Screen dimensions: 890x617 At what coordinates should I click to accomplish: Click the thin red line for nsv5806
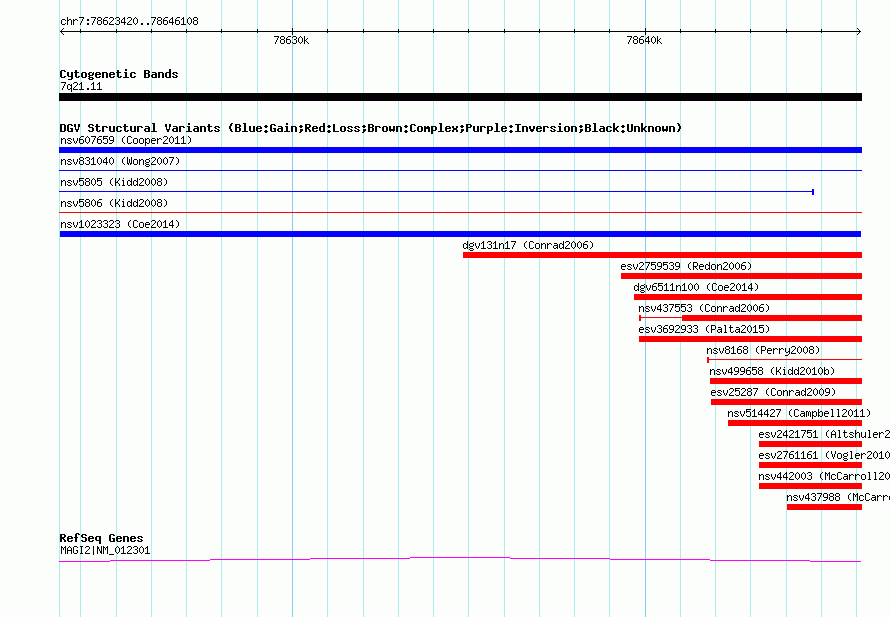pos(460,212)
